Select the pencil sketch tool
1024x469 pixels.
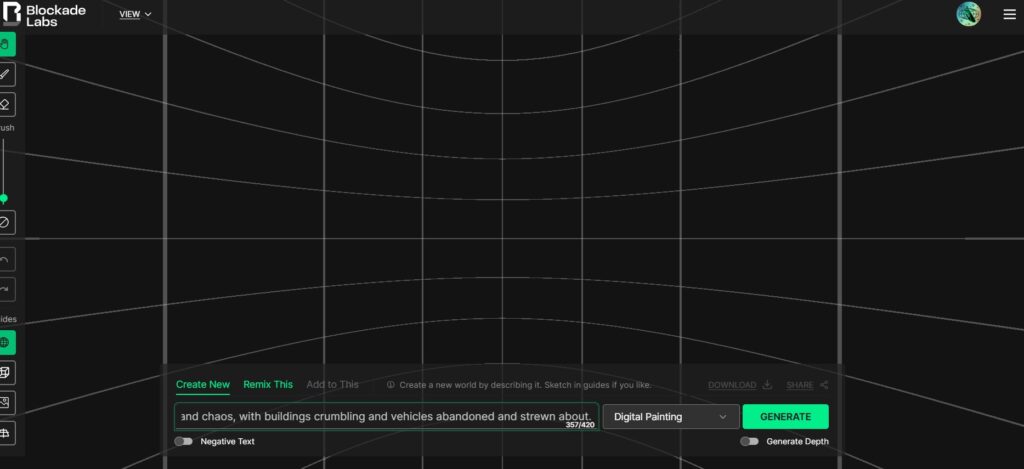pos(6,74)
